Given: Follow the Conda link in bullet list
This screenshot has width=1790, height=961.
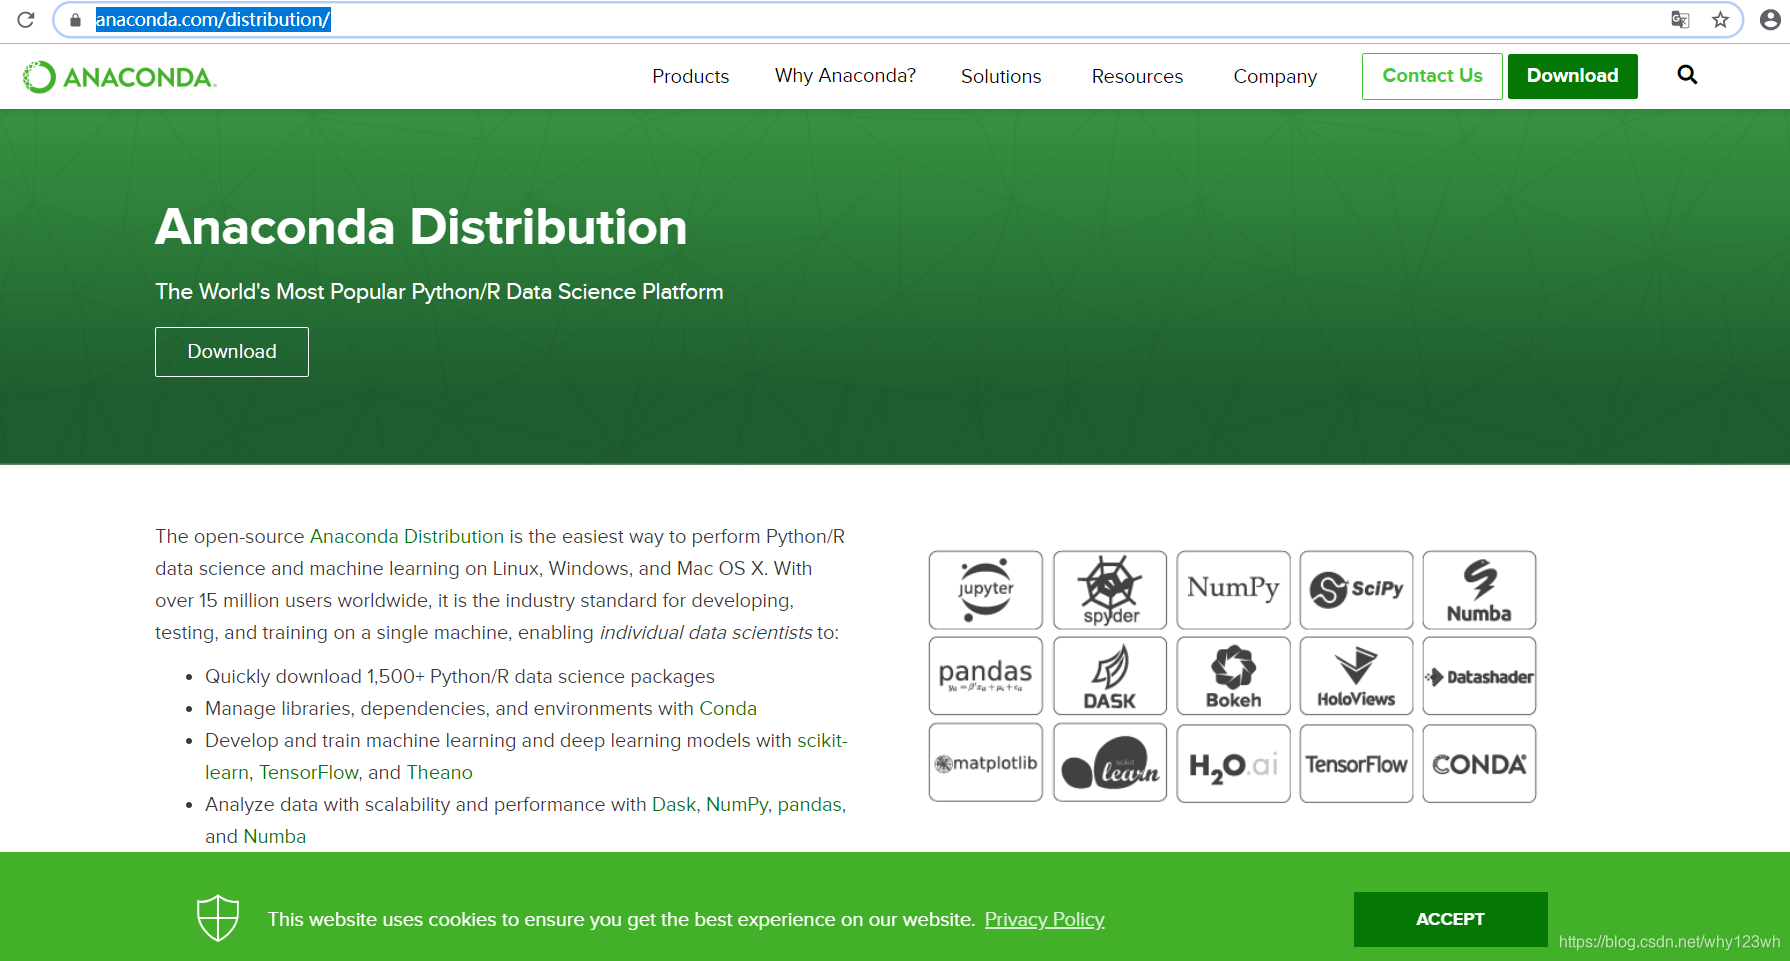Looking at the screenshot, I should point(728,709).
